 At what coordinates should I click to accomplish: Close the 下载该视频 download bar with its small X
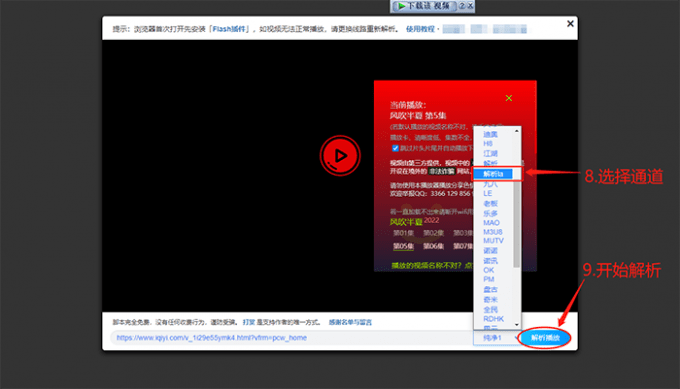coord(470,6)
